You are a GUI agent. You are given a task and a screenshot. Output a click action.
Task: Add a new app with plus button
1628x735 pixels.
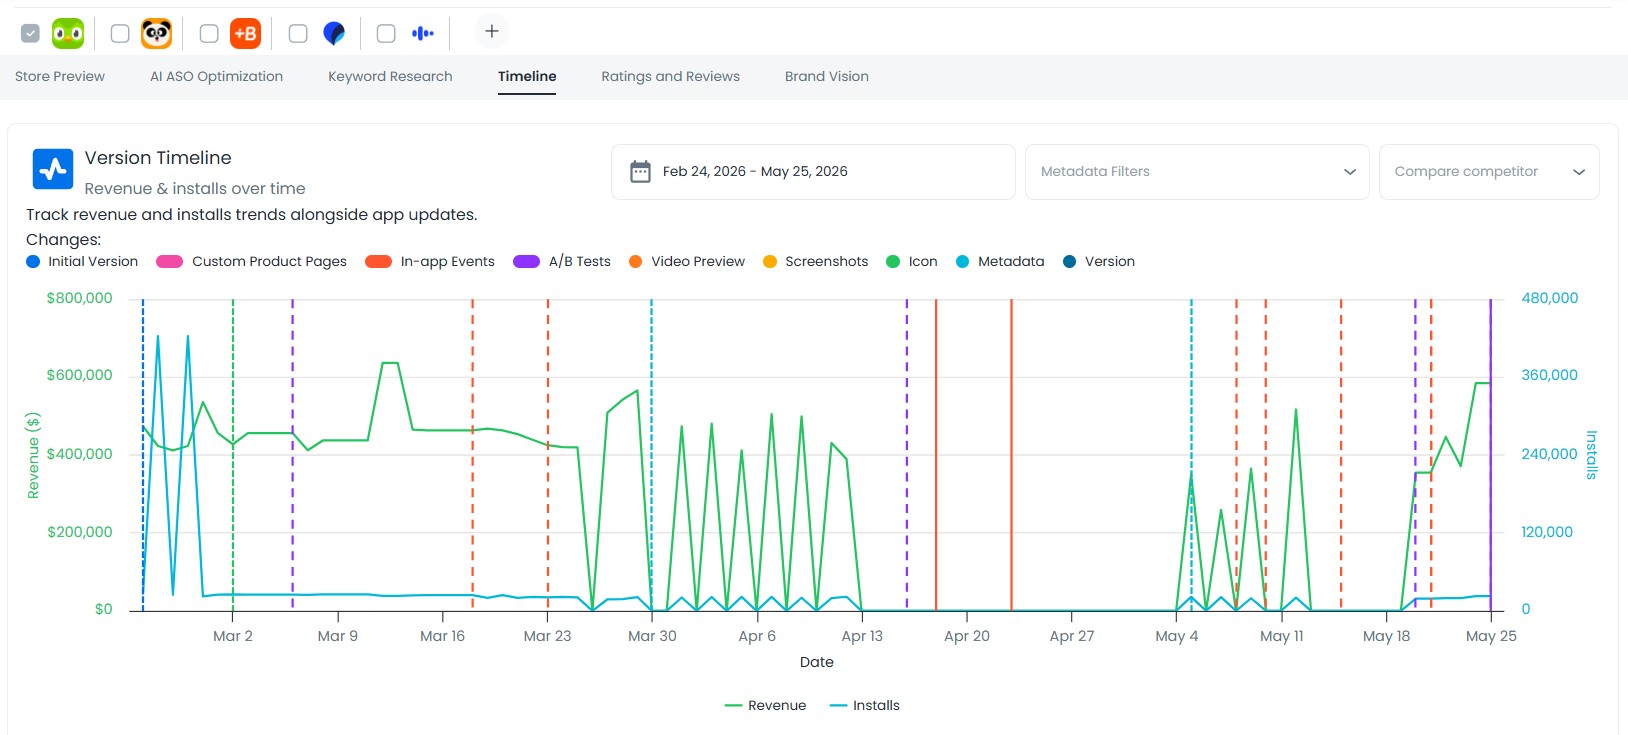pos(492,32)
